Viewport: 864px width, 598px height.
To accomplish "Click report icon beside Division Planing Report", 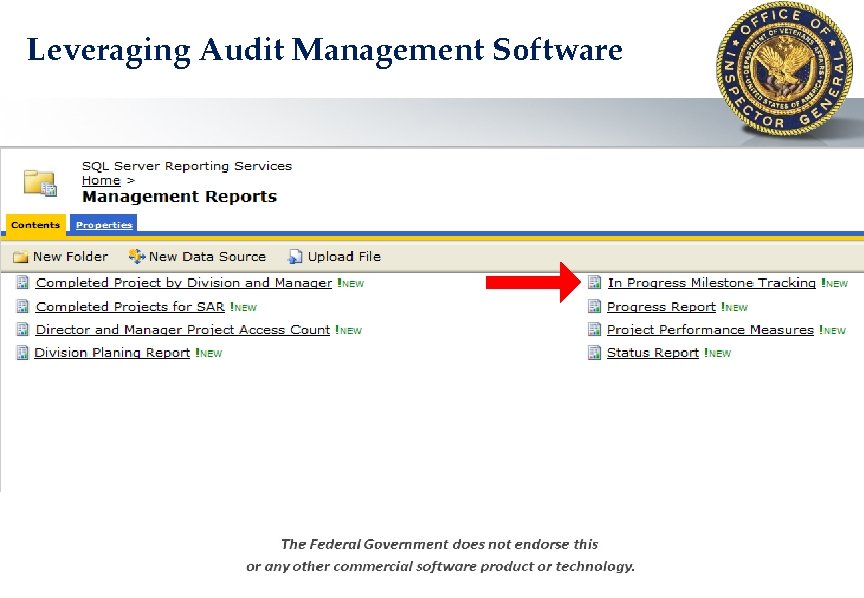I will (x=22, y=352).
